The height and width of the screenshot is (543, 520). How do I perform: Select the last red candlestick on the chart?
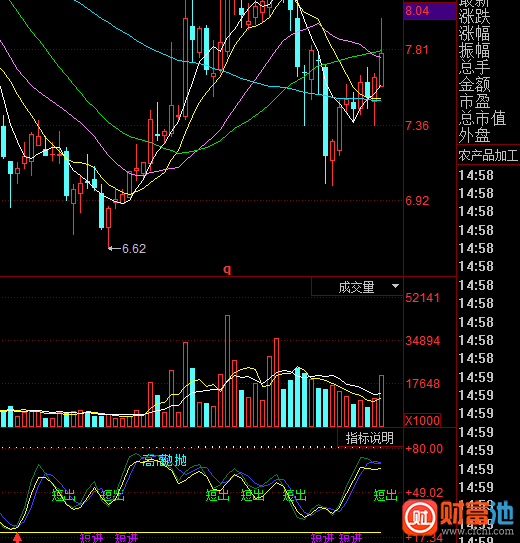pos(382,70)
